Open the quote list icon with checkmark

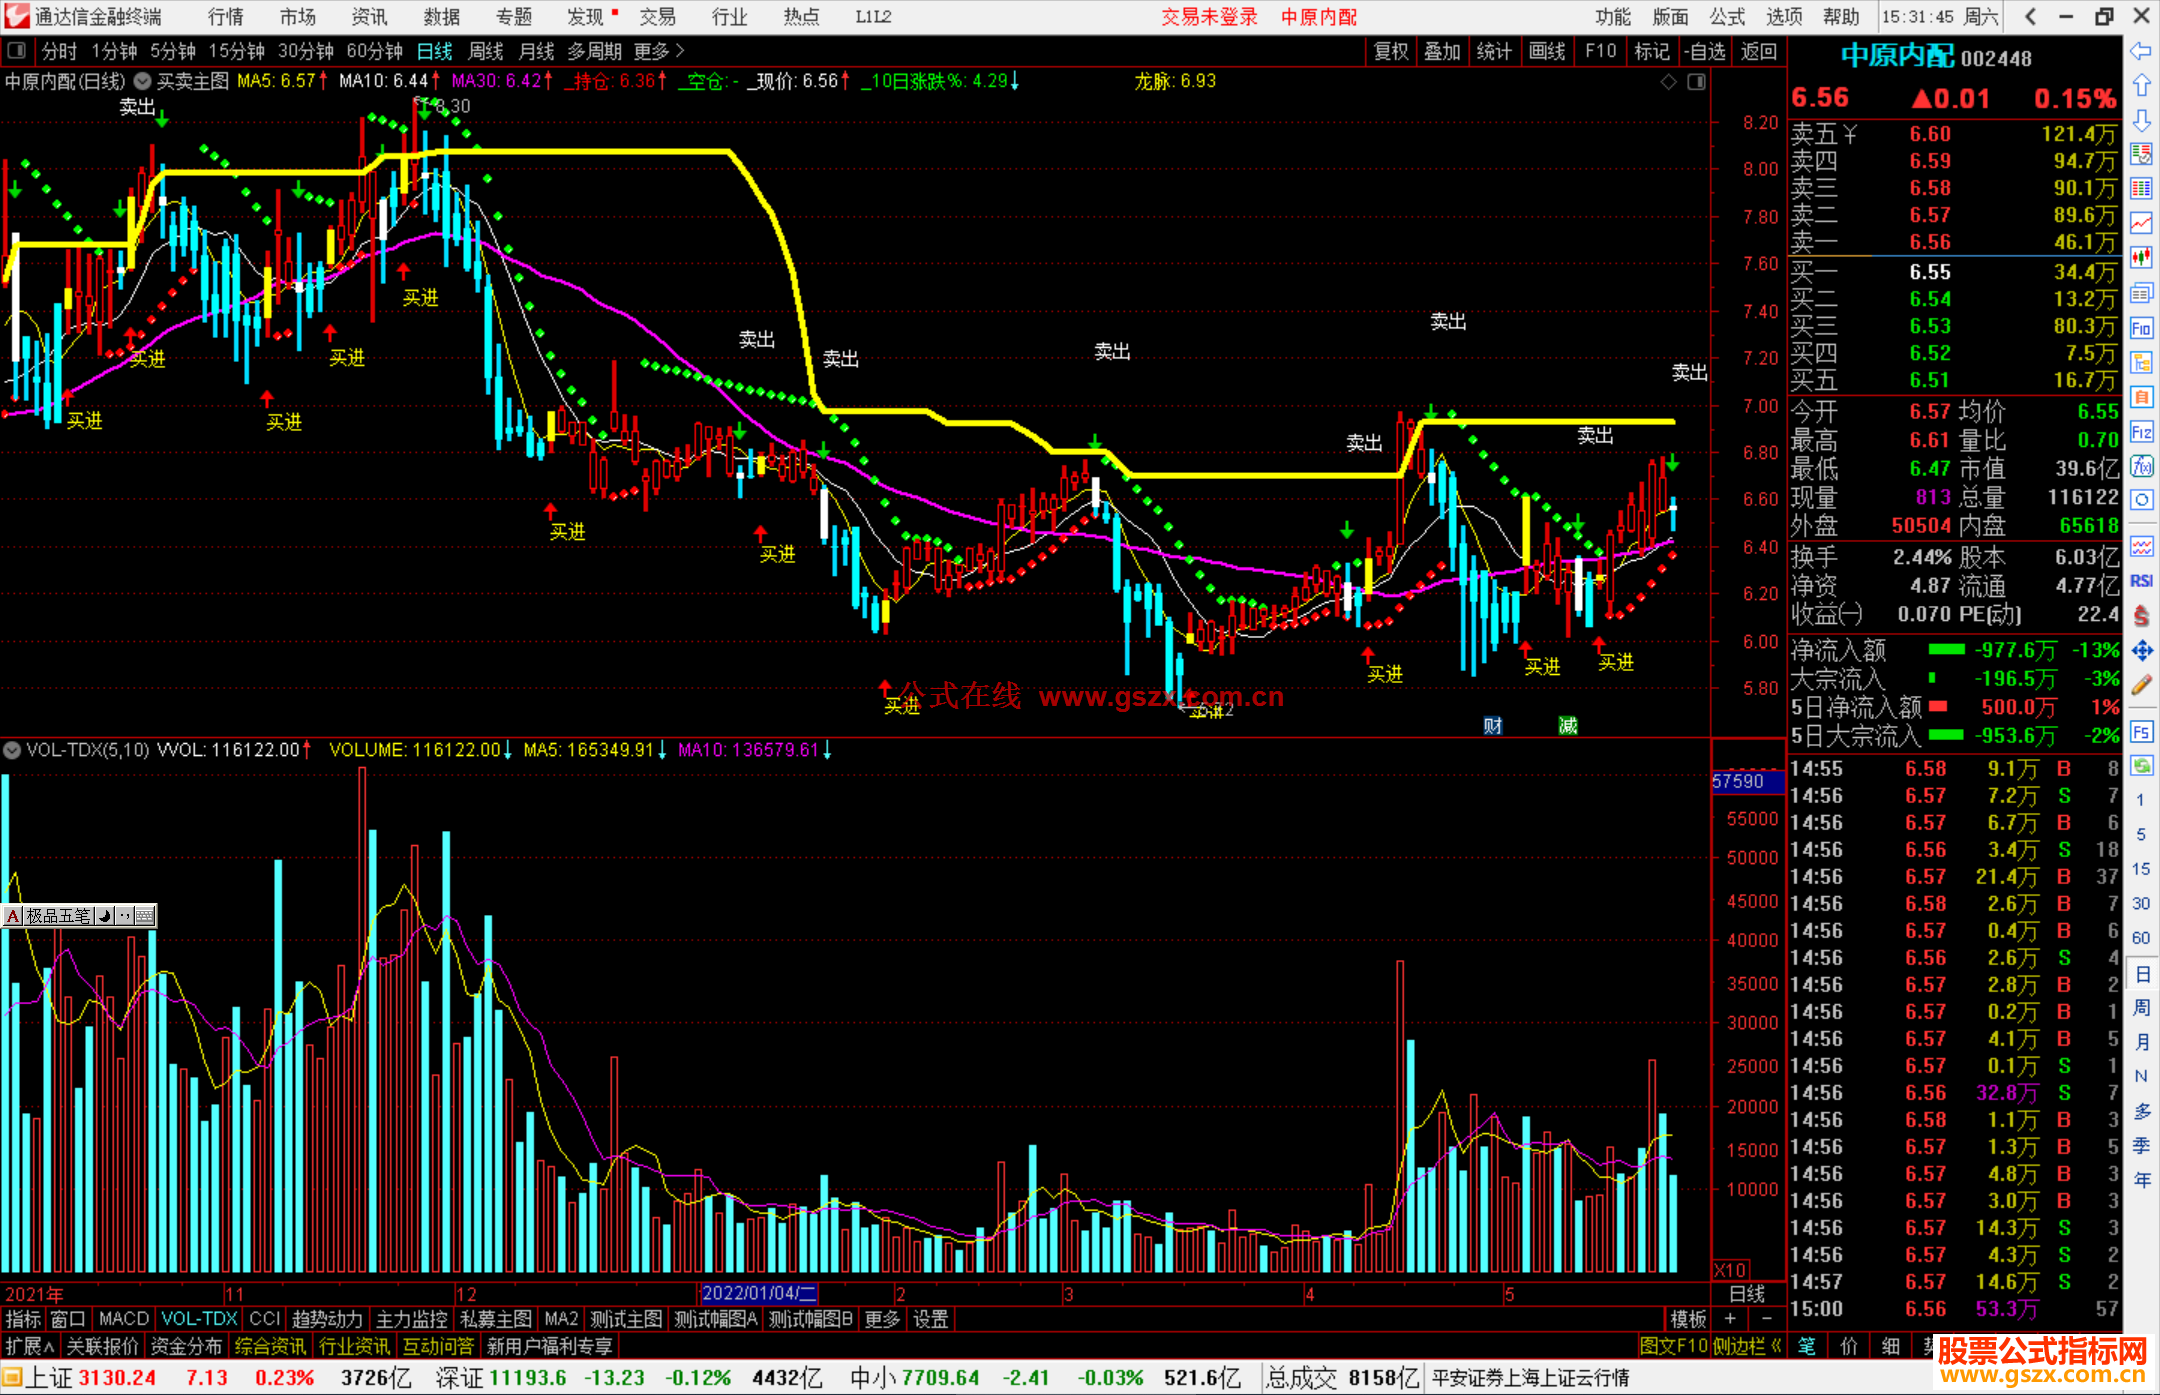[x=2141, y=154]
